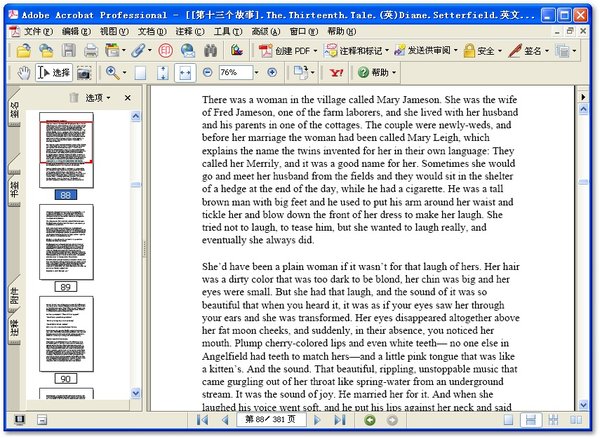
Task: Go to last page button
Action: (340, 420)
